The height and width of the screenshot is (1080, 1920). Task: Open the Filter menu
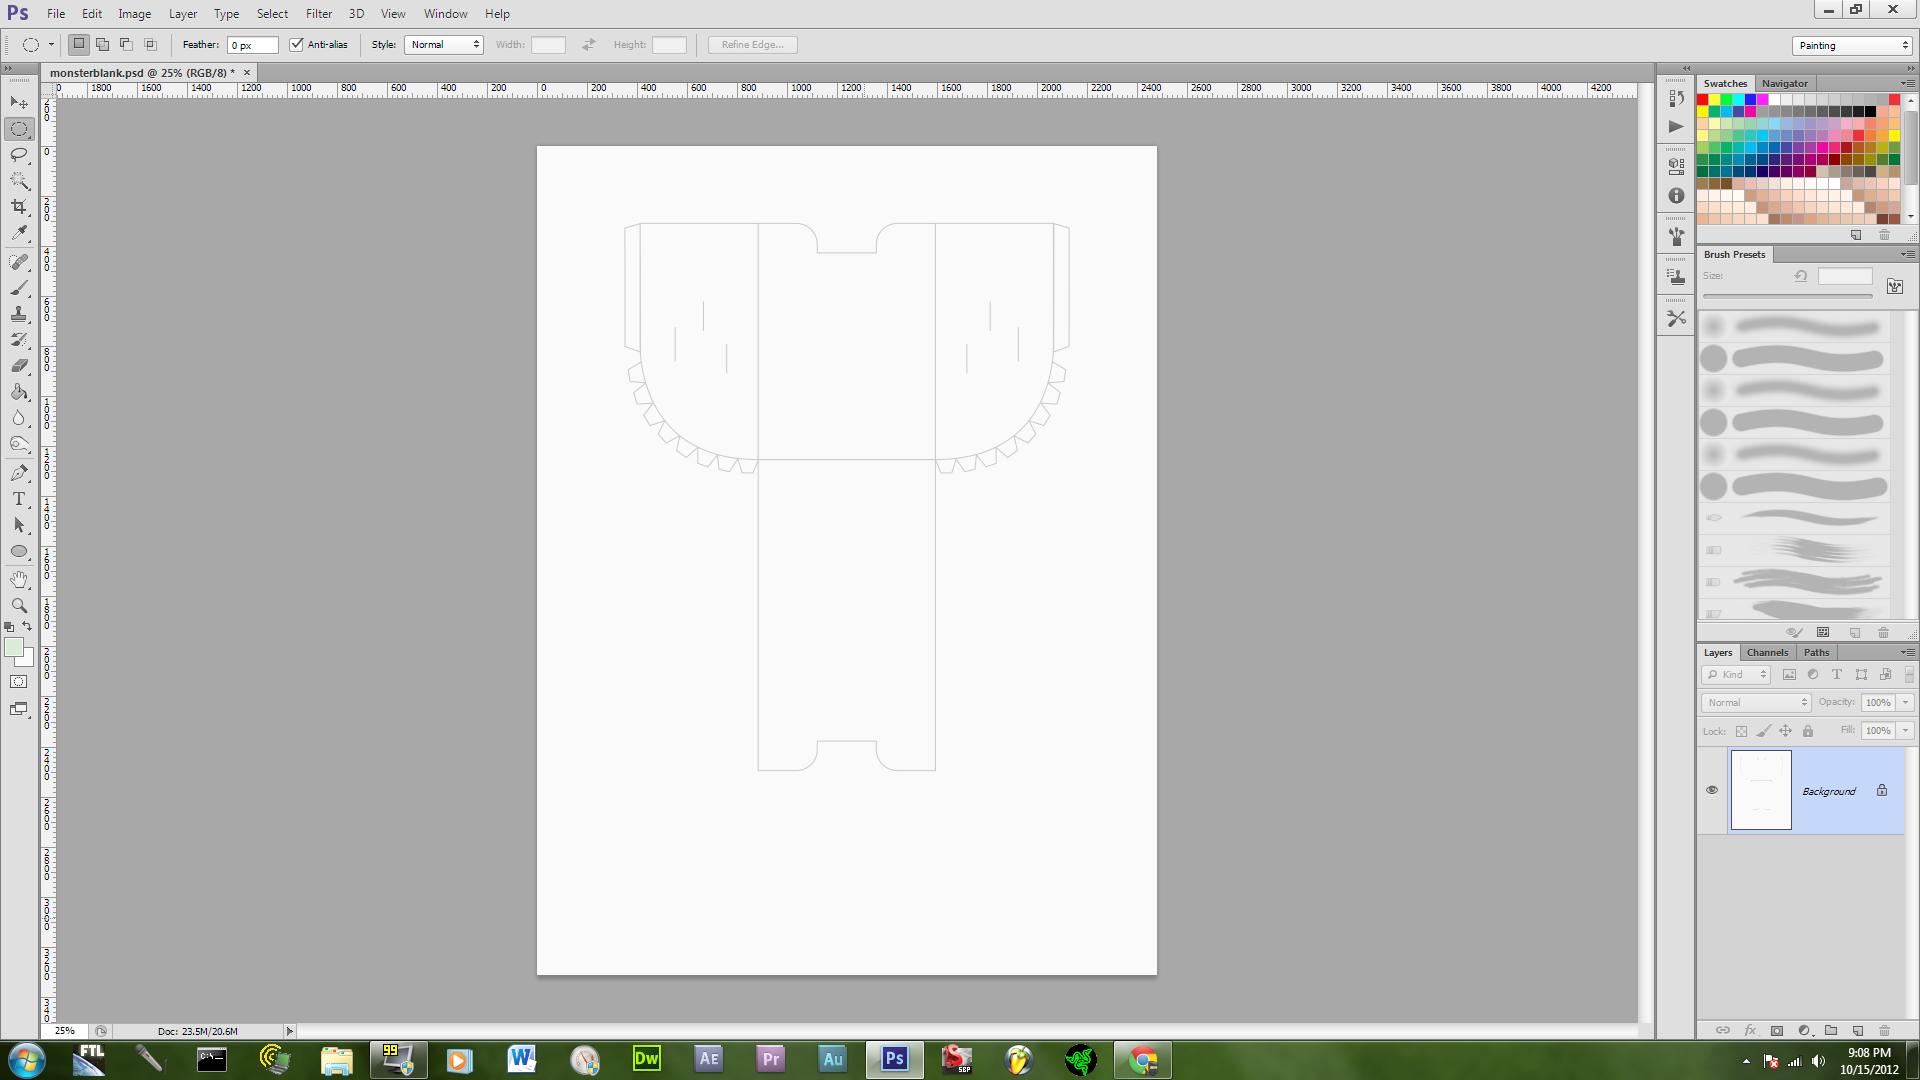point(319,14)
